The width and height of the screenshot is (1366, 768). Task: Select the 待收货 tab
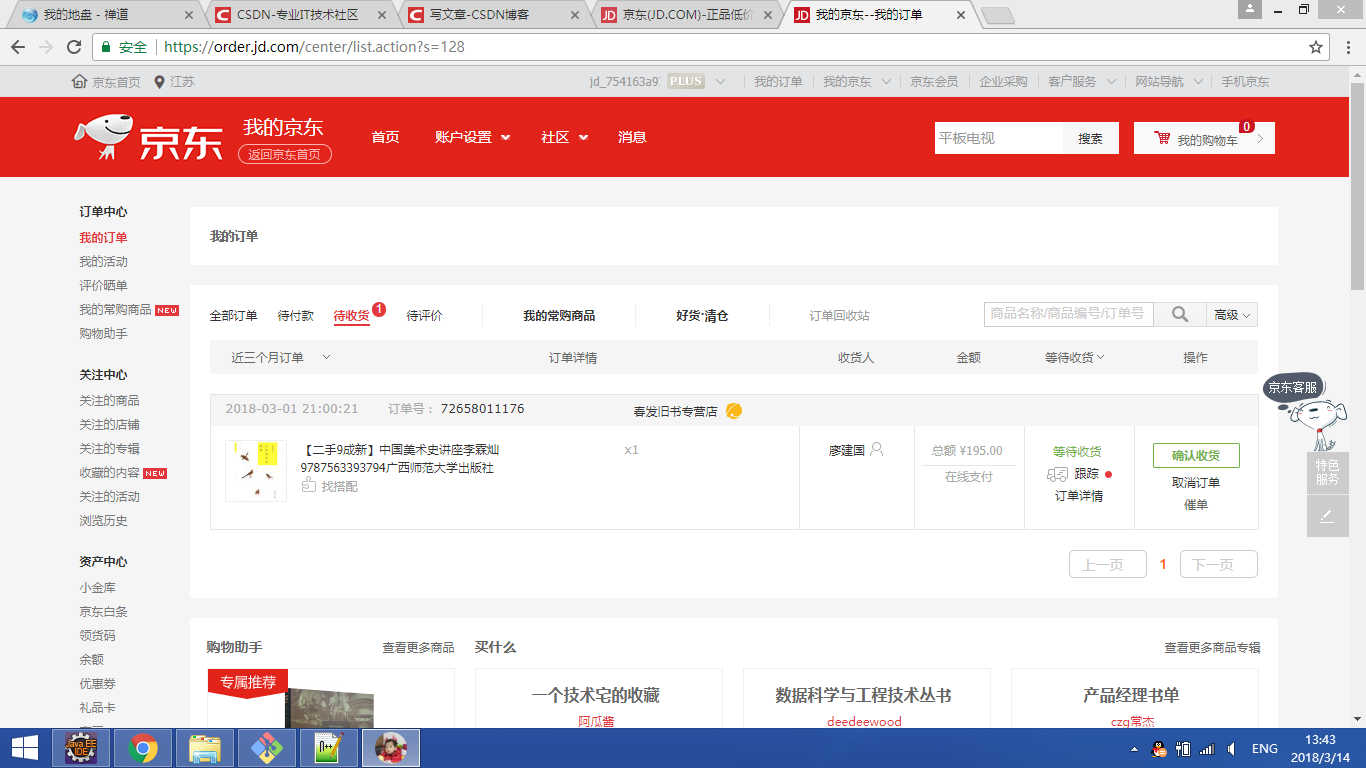351,315
